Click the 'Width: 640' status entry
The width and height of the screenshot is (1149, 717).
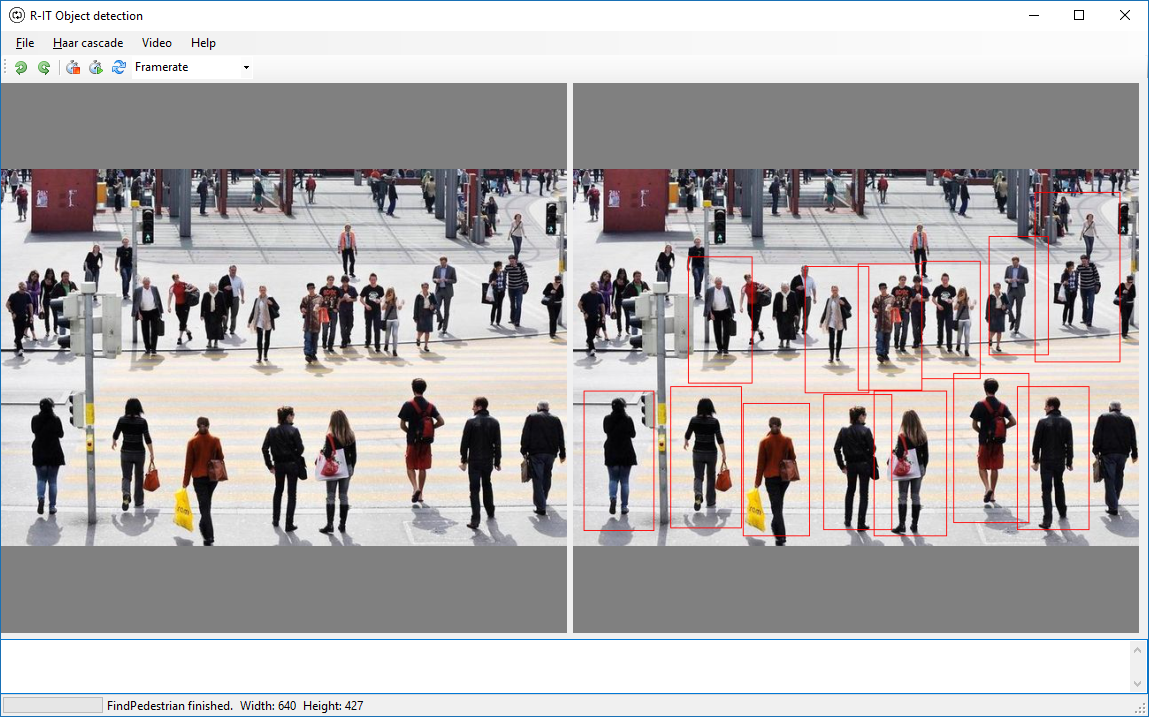(268, 706)
